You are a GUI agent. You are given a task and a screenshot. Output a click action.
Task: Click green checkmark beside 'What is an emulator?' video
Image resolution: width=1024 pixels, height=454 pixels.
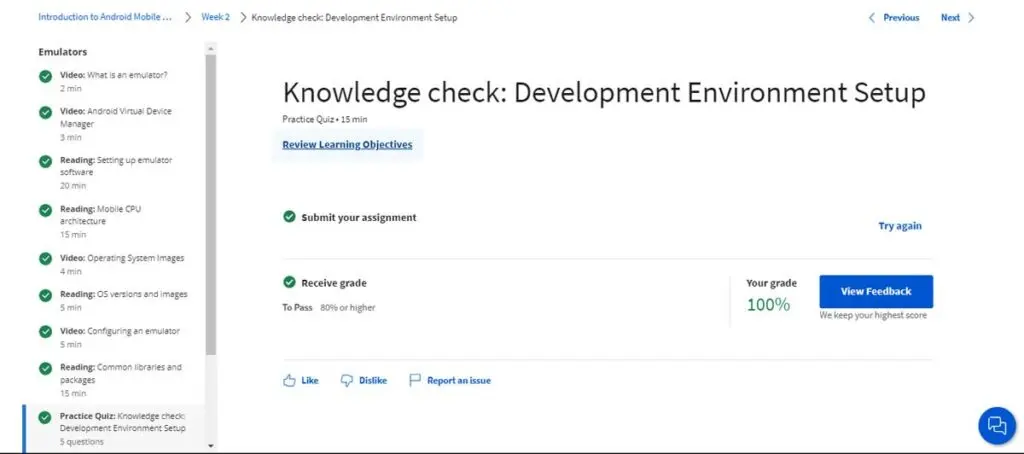tap(45, 76)
